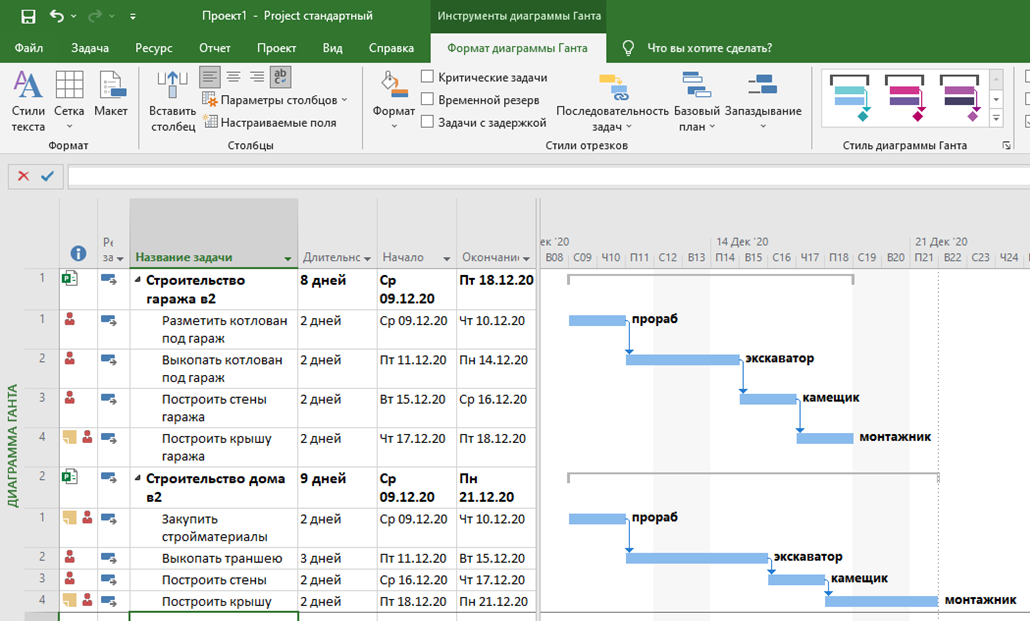Screen dimensions: 1030x621
Task: Align column text right
Action: click(257, 77)
